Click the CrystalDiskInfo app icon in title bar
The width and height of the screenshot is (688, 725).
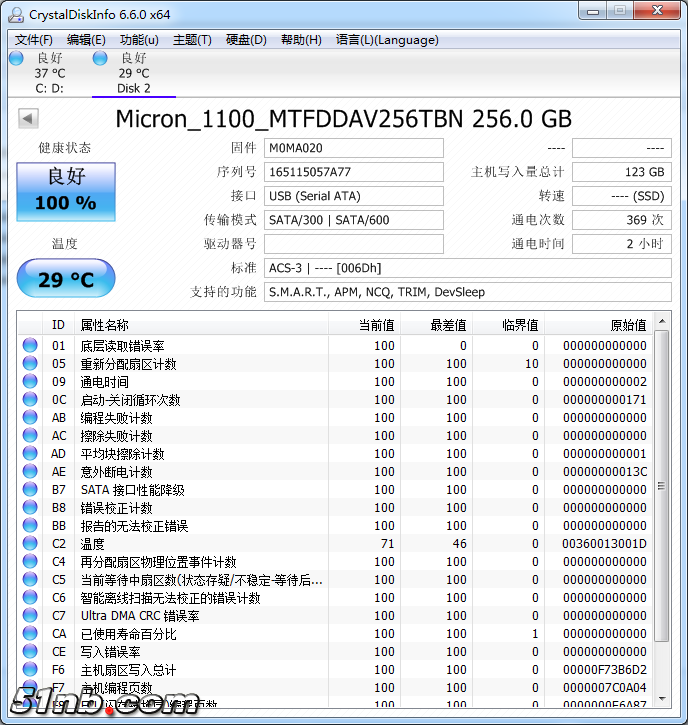point(15,13)
